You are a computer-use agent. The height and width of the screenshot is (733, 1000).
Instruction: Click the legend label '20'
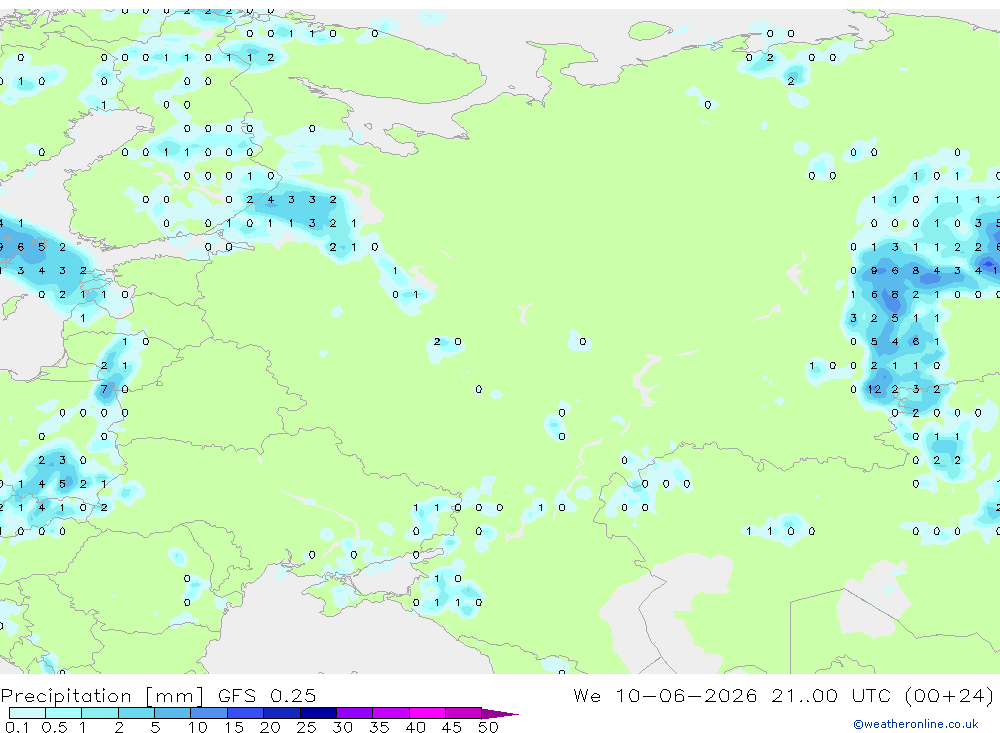tap(270, 727)
